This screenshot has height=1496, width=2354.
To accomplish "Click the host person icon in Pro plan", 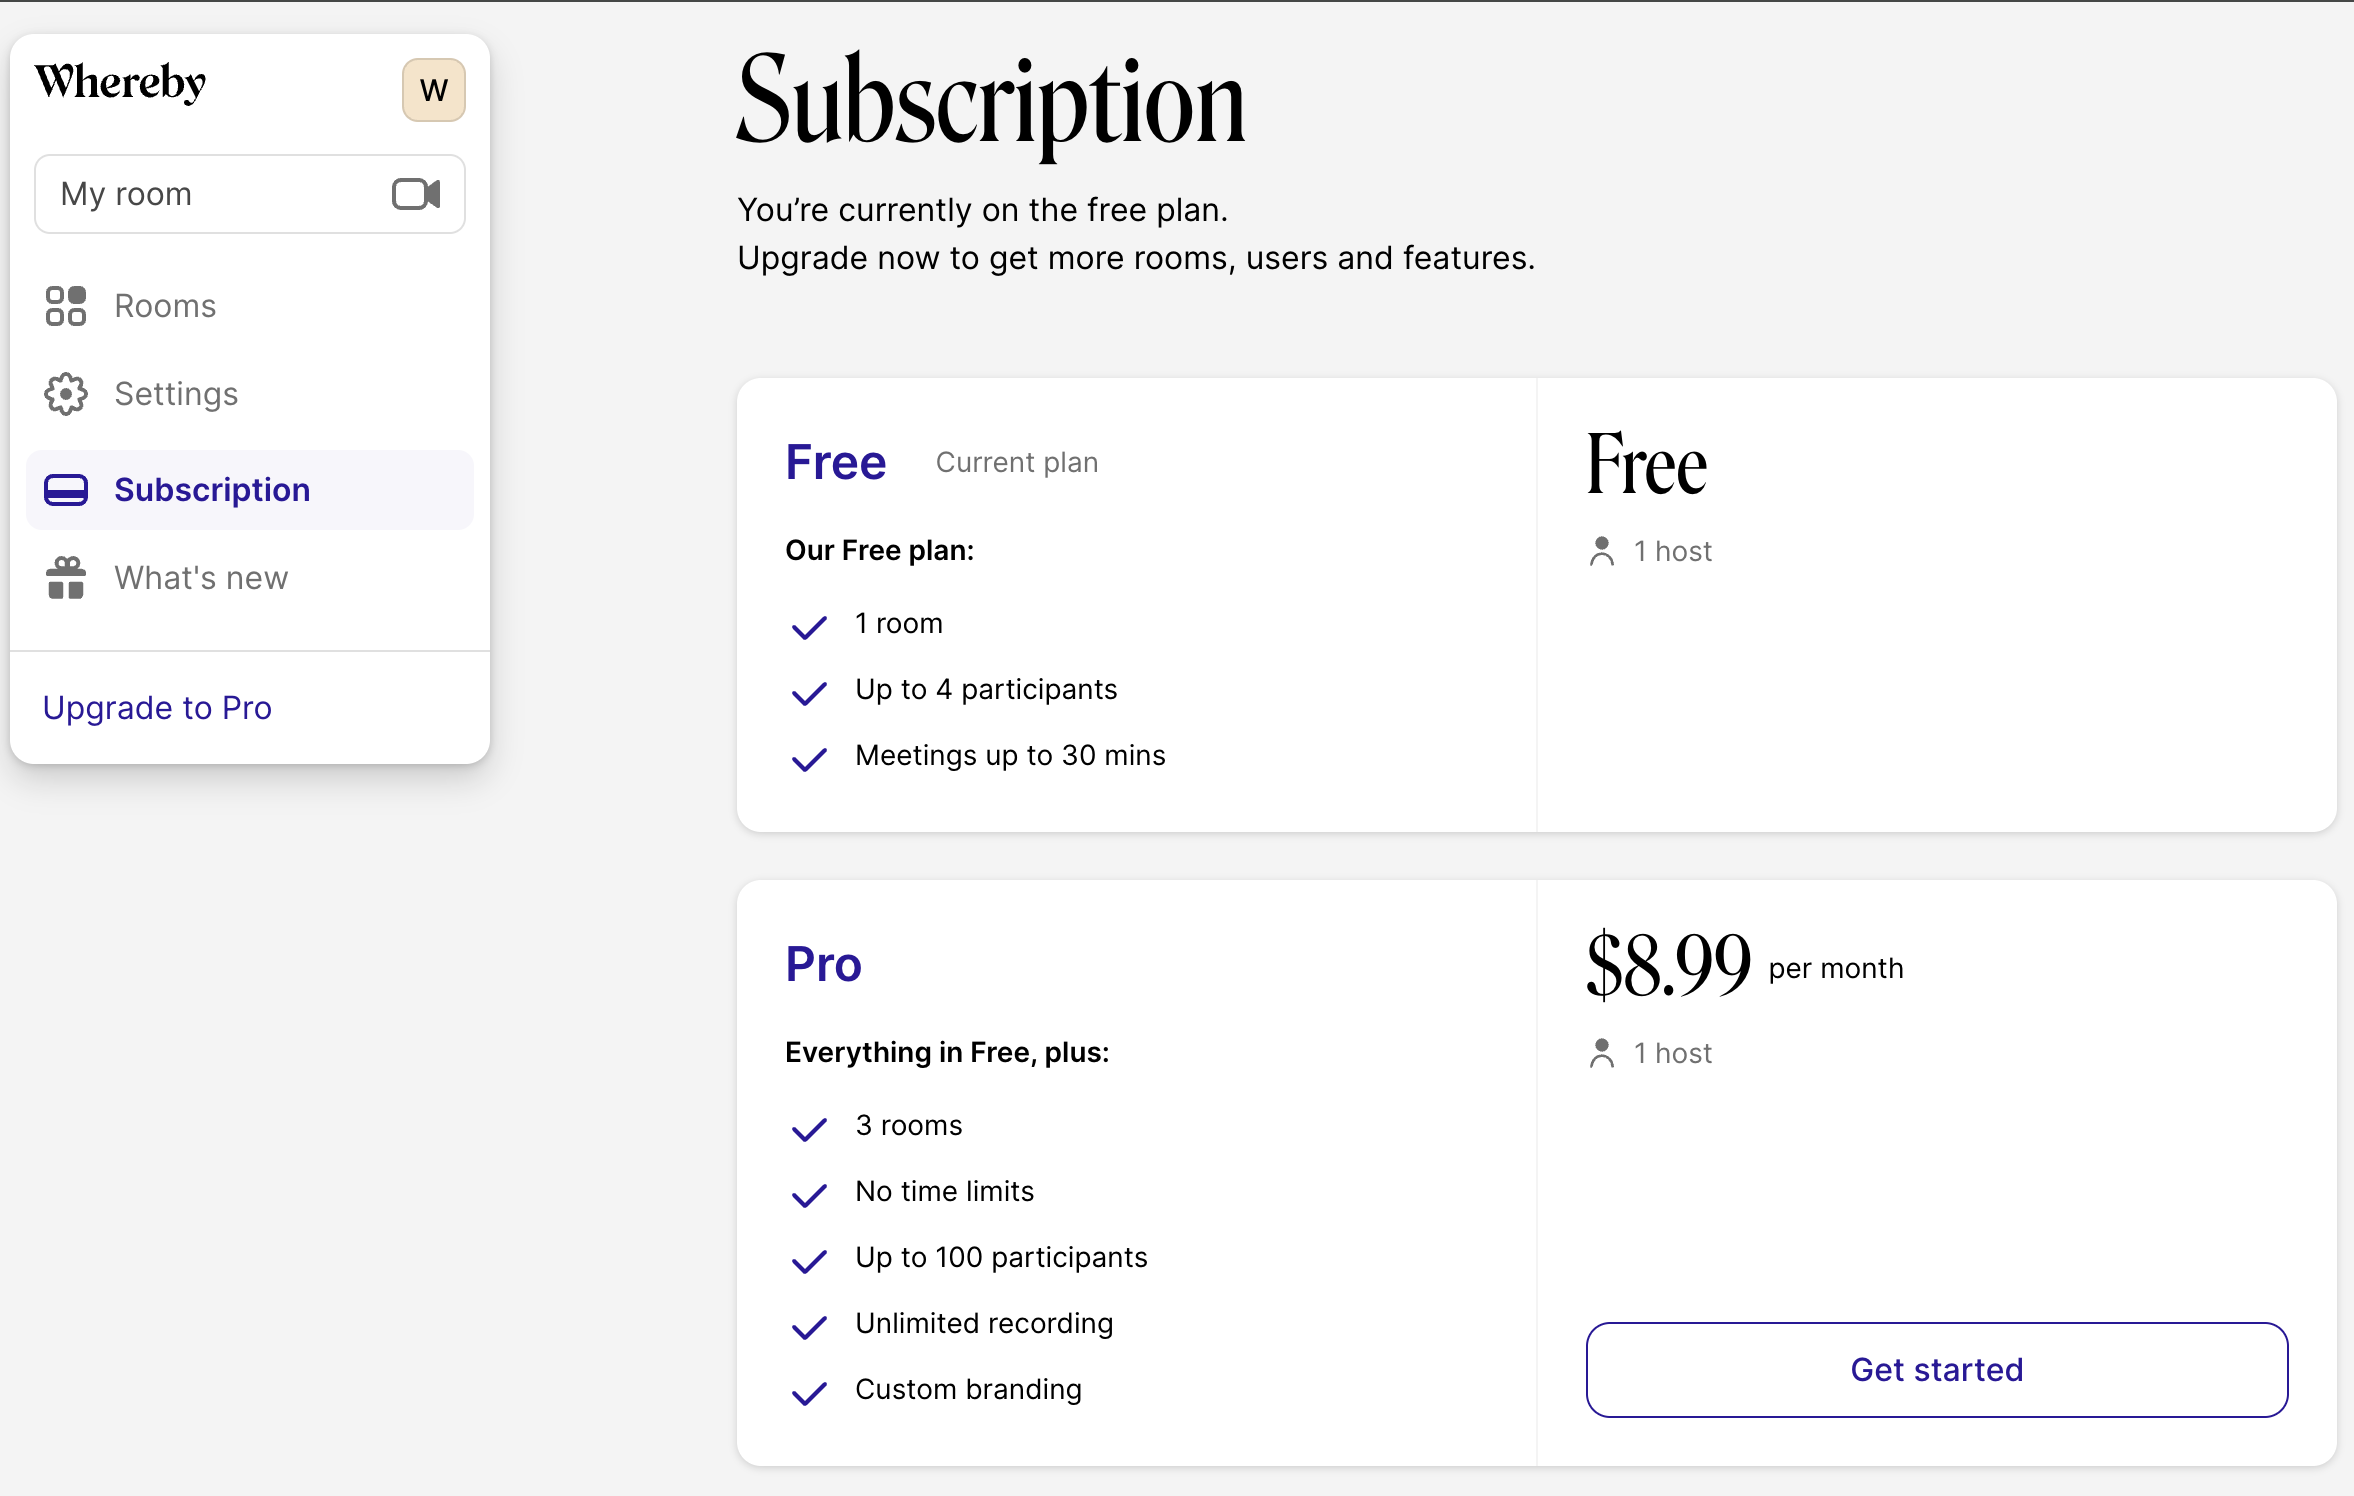I will [x=1602, y=1053].
